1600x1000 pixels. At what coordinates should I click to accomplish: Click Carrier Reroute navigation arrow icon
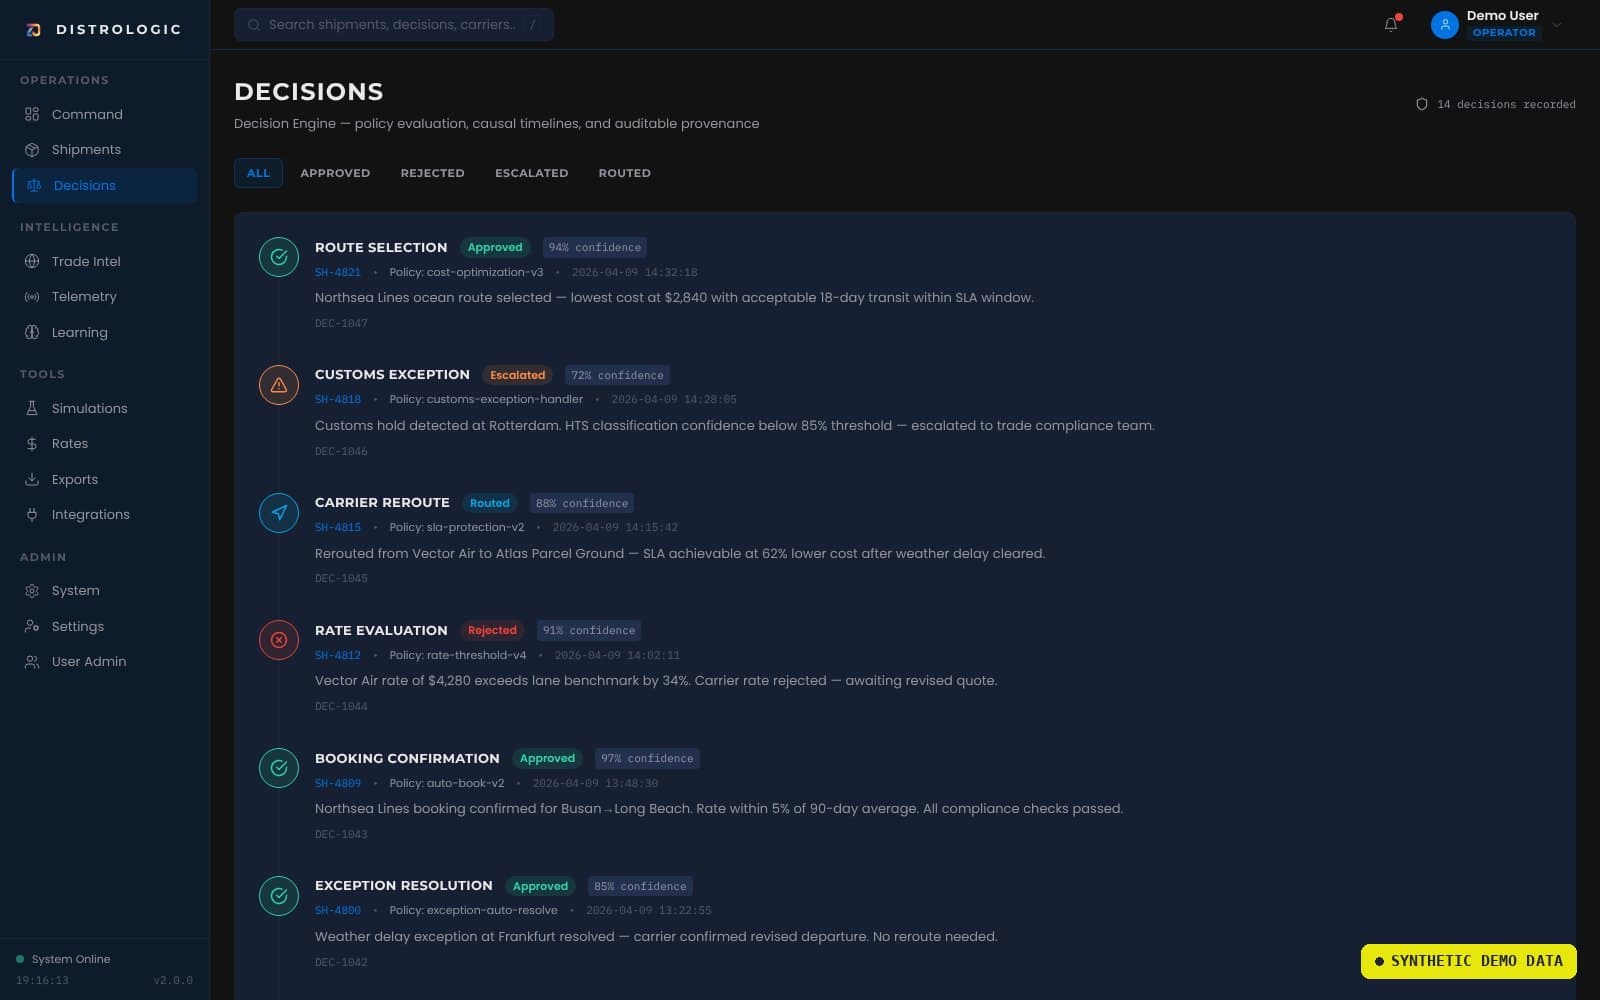[279, 512]
